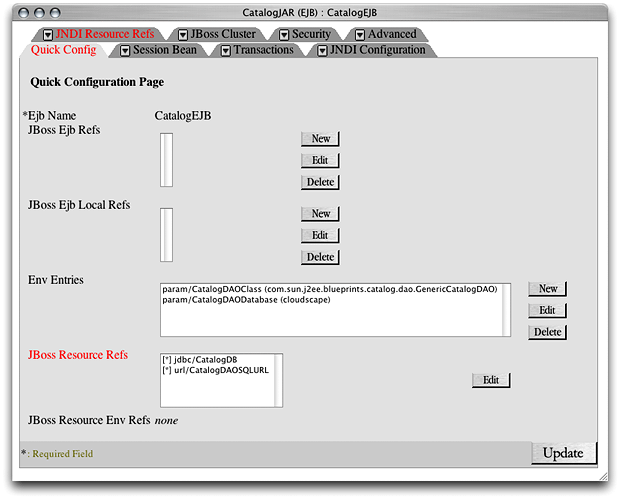Viewport: 621px width, 501px height.
Task: Click Edit for JBoss Resource Refs
Action: point(491,380)
